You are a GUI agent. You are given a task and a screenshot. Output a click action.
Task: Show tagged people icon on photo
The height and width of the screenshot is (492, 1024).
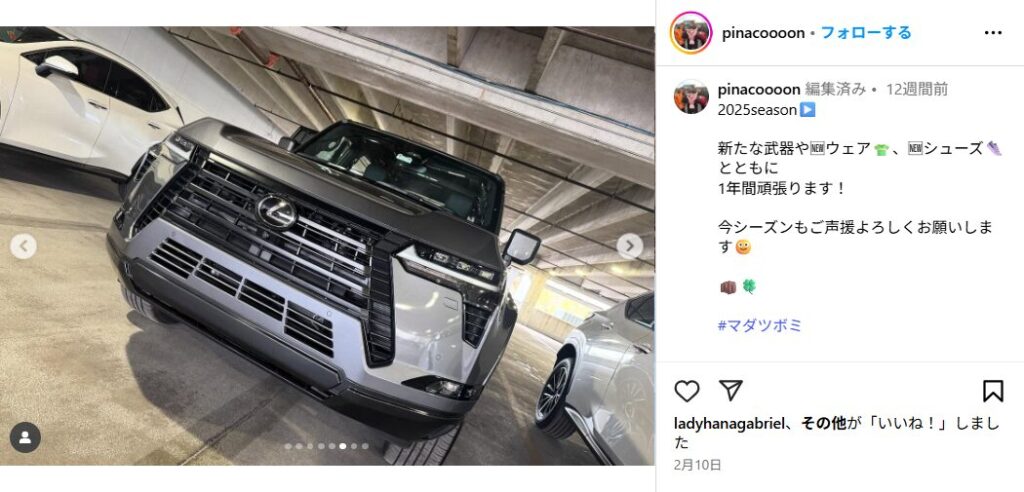pyautogui.click(x=25, y=438)
